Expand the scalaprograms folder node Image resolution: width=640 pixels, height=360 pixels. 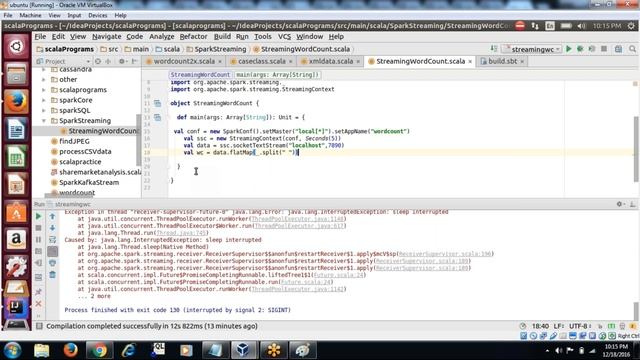44,90
